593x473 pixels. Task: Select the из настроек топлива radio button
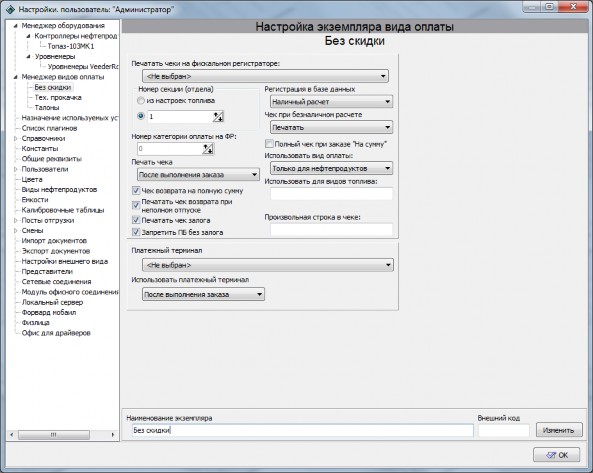pyautogui.click(x=141, y=101)
